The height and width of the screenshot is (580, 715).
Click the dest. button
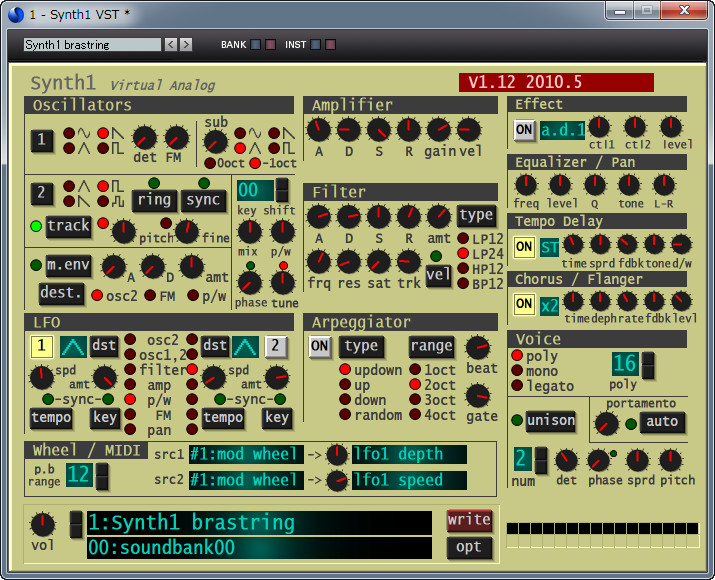click(62, 293)
